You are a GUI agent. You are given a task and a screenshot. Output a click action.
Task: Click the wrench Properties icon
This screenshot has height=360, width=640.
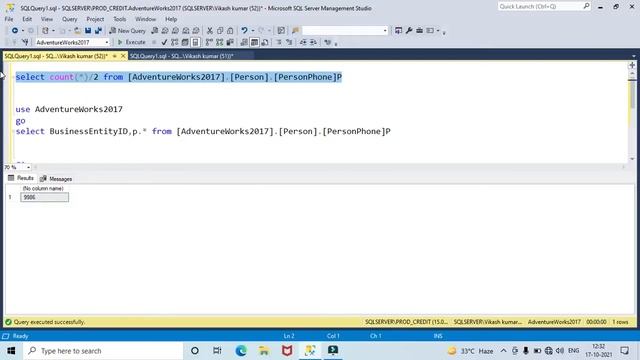[x=409, y=31]
